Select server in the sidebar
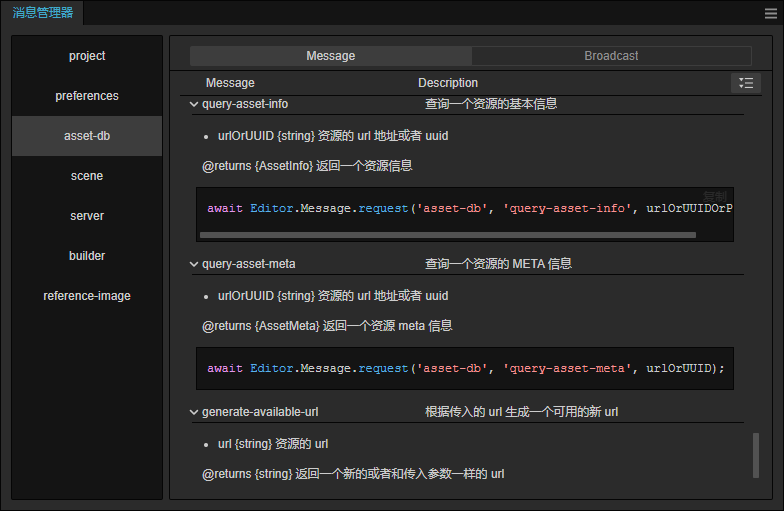The width and height of the screenshot is (784, 511). (x=87, y=216)
